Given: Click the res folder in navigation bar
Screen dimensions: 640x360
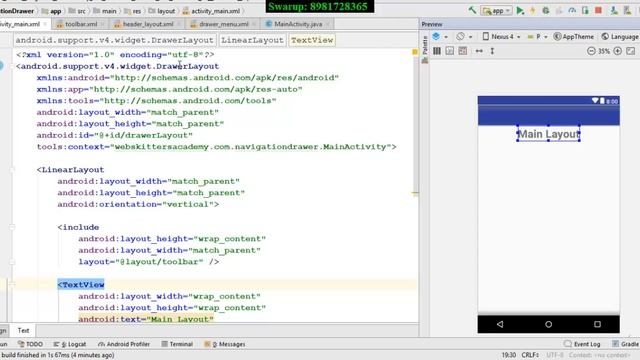Looking at the screenshot, I should [133, 11].
